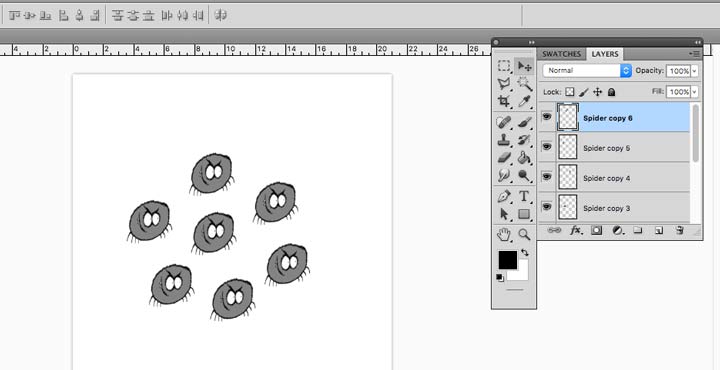This screenshot has height=370, width=720.
Task: Click the Auto-Align Layers icon
Action: [x=221, y=16]
